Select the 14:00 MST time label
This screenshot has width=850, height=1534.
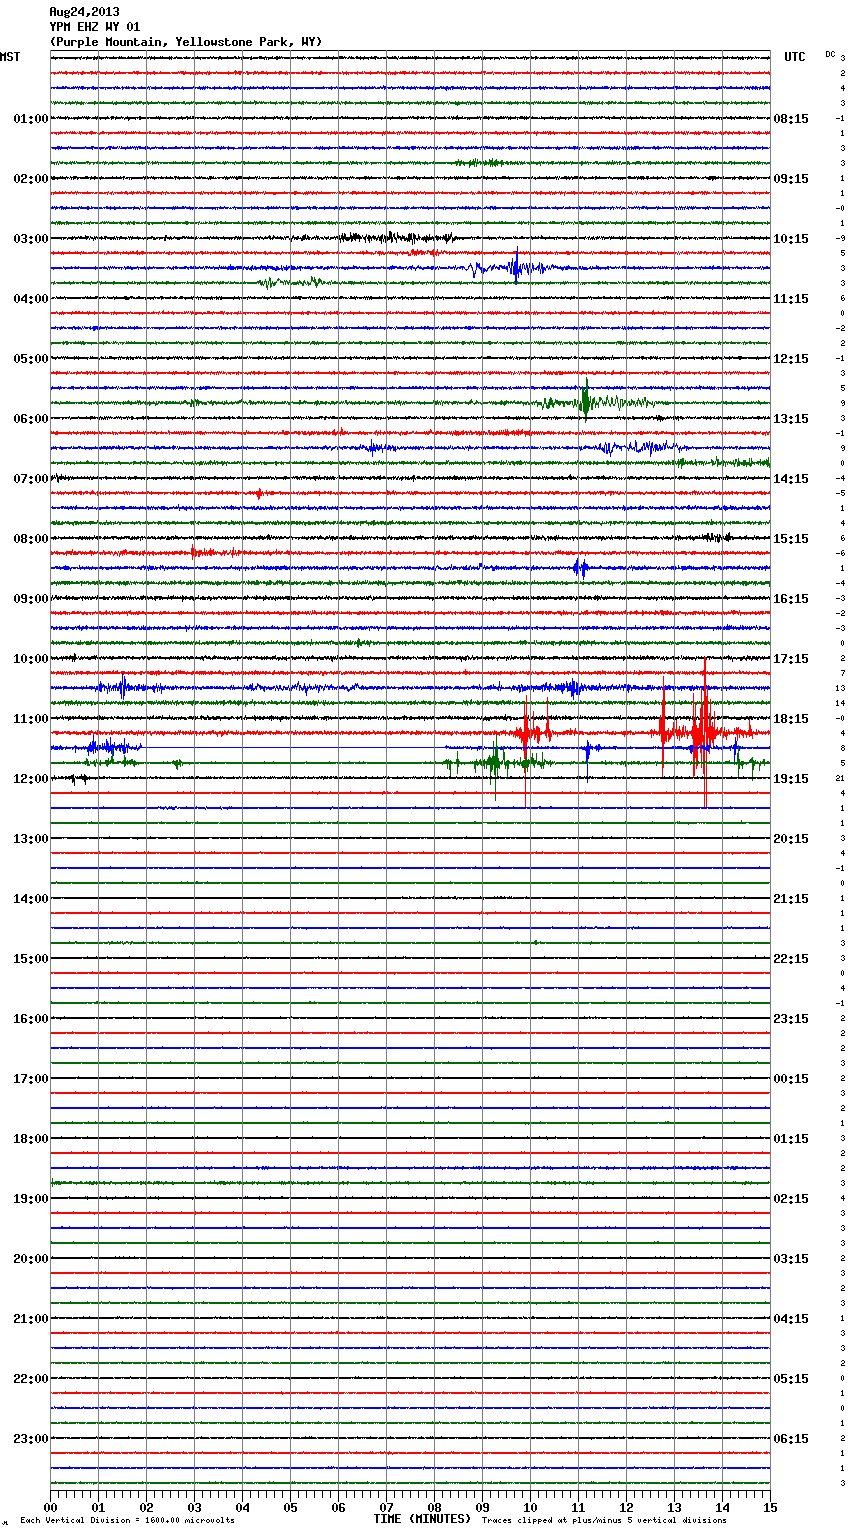click(x=31, y=899)
